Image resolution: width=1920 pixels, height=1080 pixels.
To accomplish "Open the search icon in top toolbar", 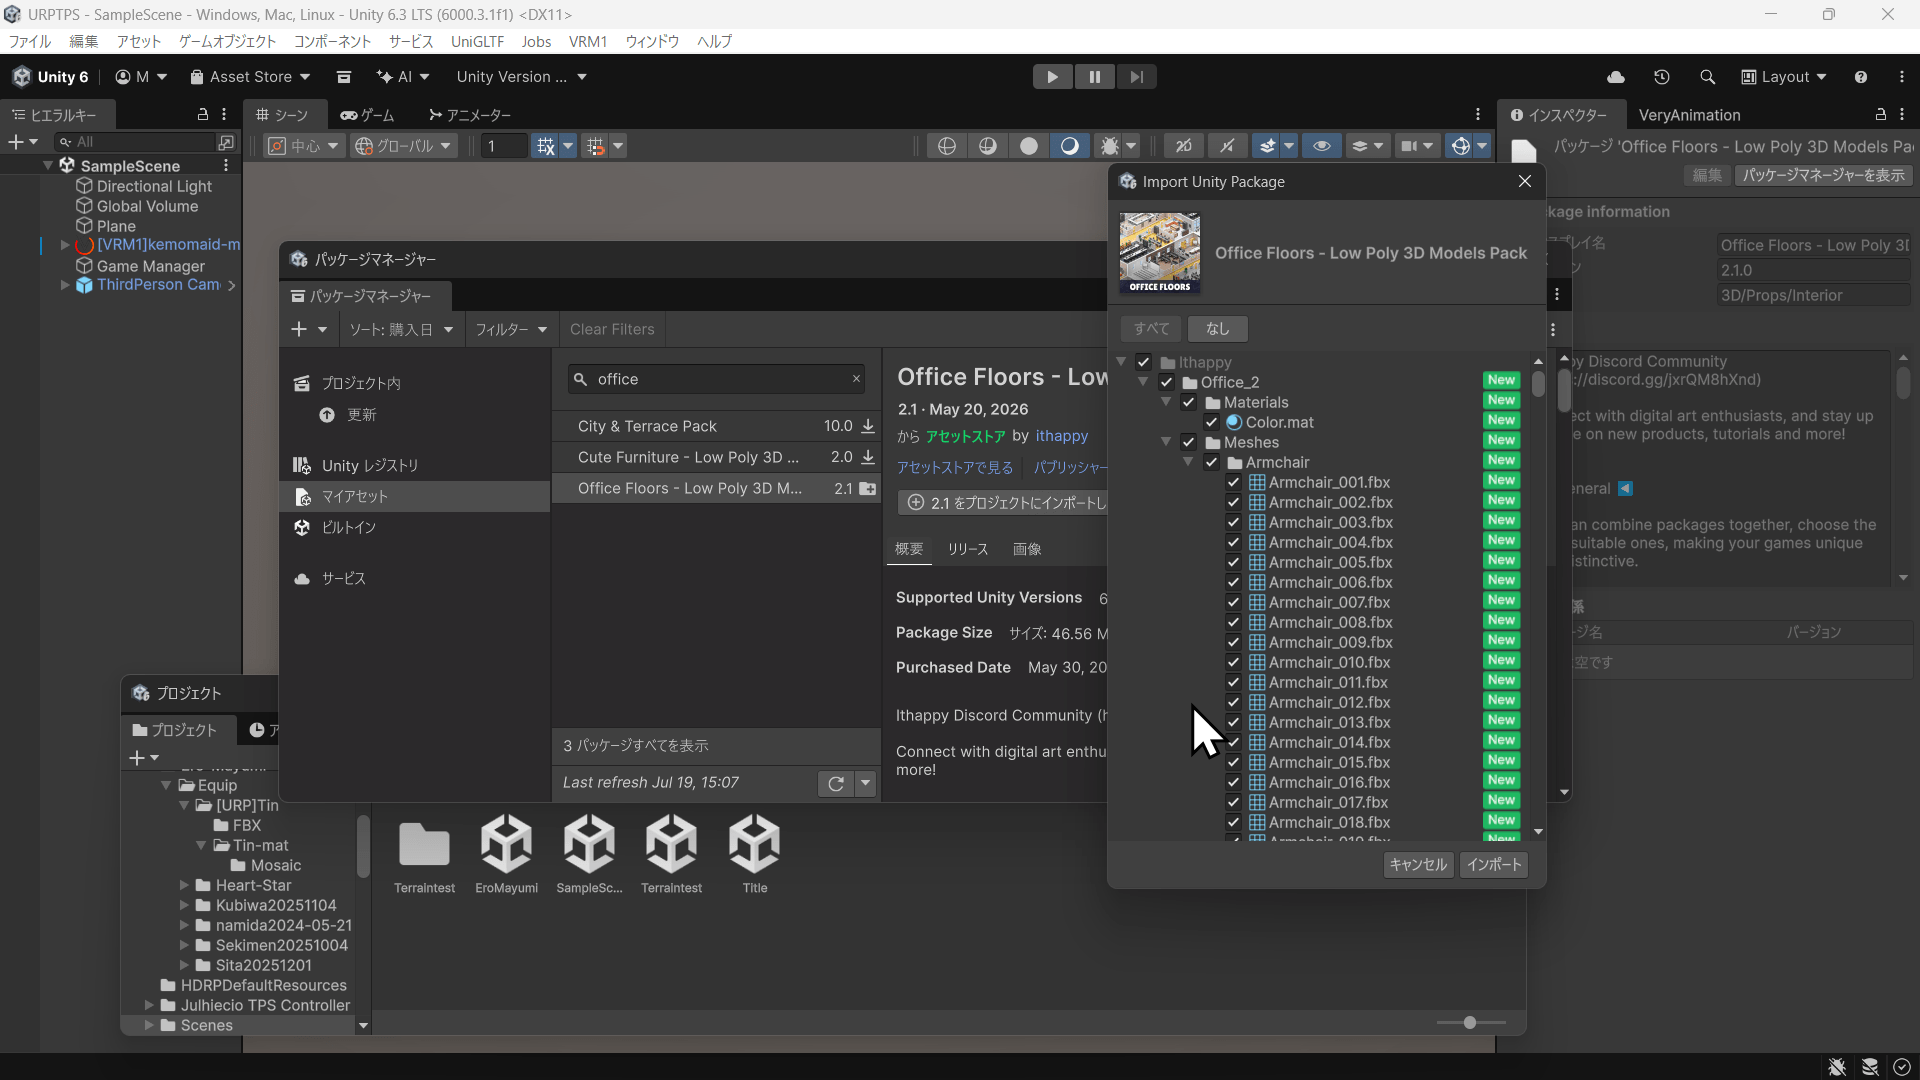I will (x=1707, y=77).
